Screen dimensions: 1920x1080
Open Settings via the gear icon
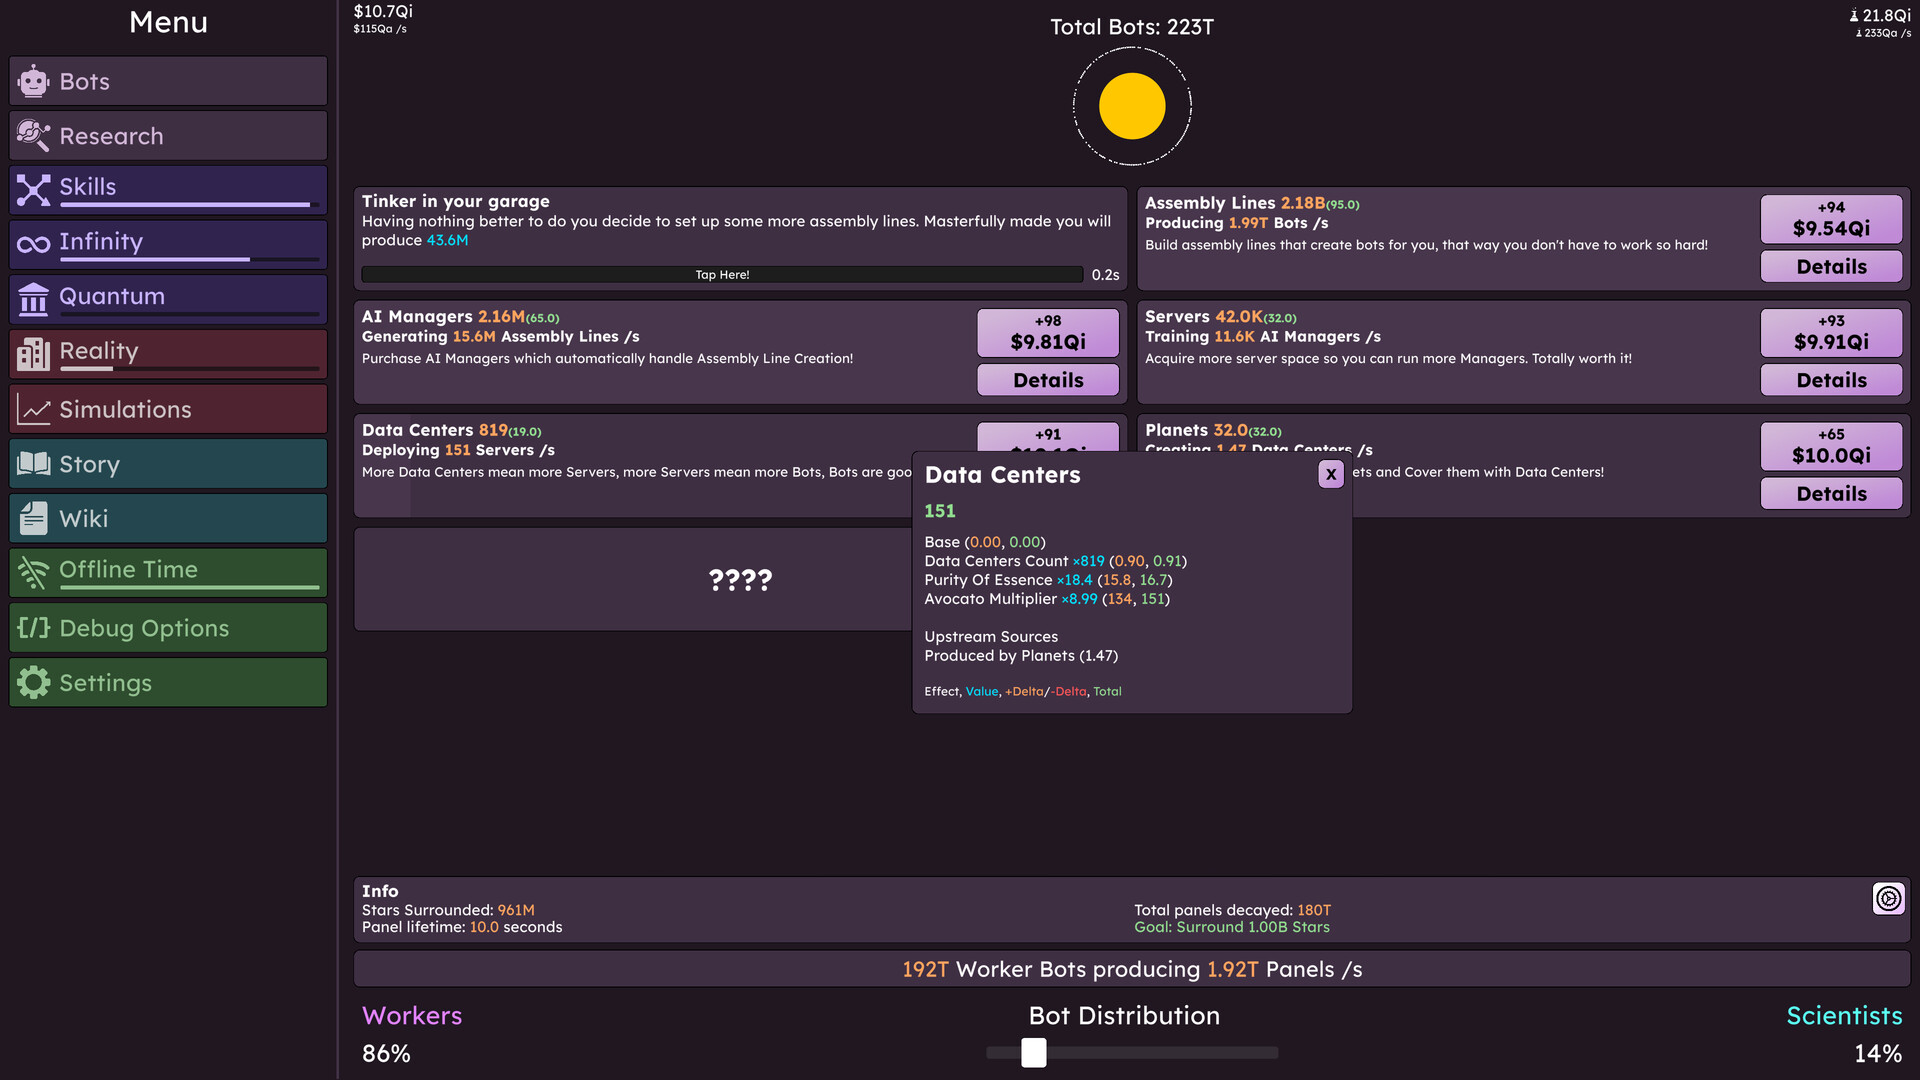coord(33,682)
